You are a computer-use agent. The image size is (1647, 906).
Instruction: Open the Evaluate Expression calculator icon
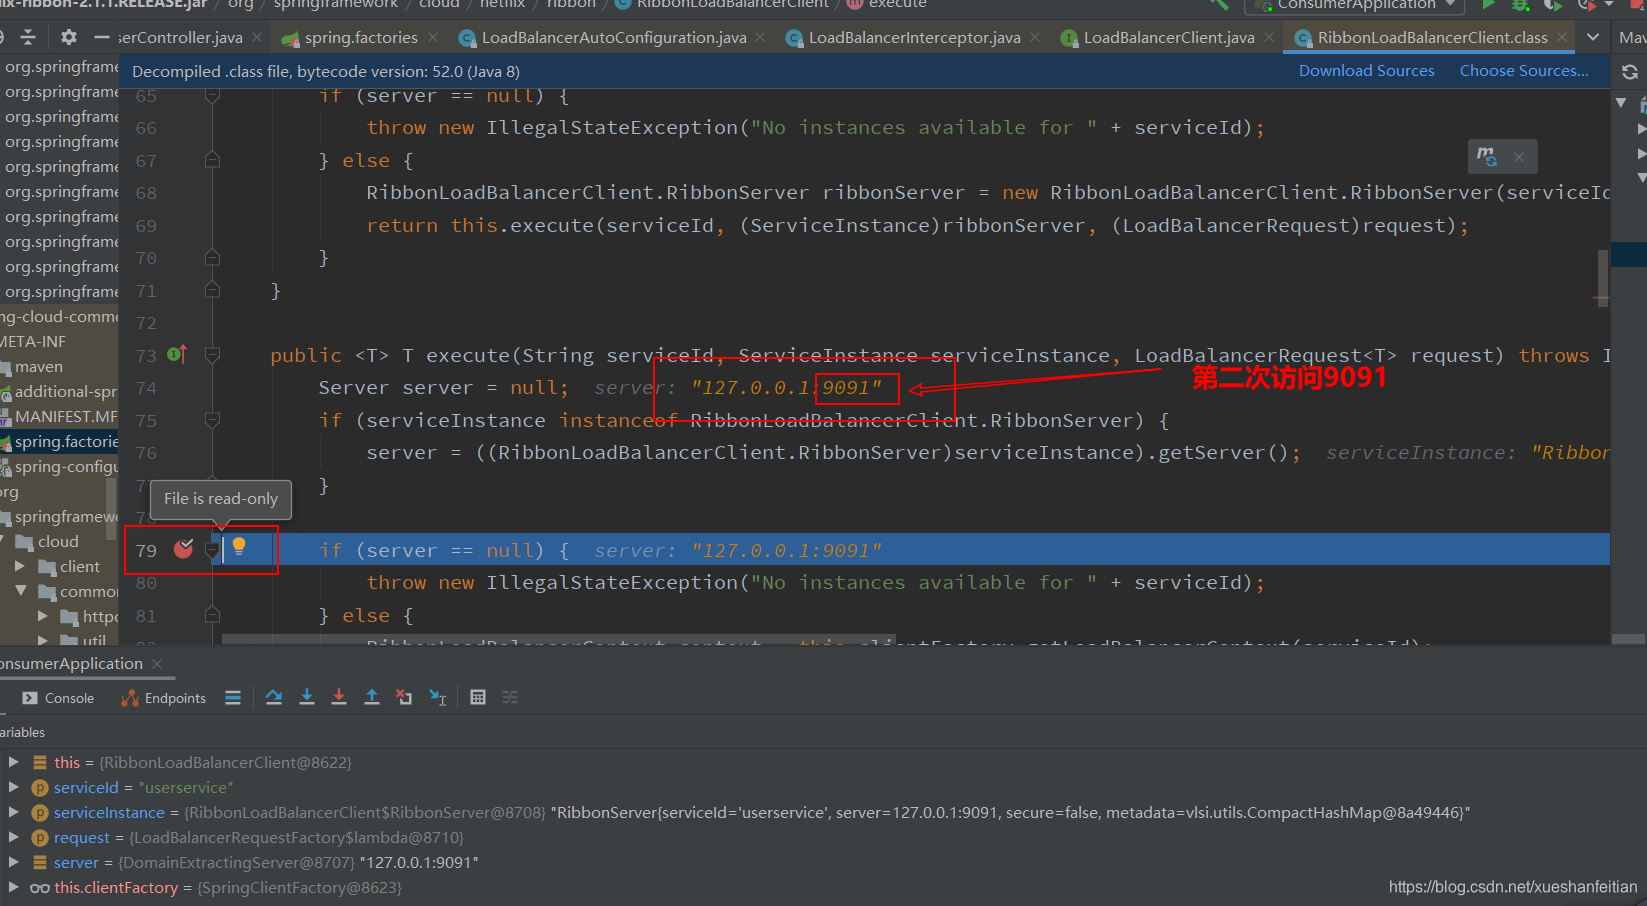[478, 697]
